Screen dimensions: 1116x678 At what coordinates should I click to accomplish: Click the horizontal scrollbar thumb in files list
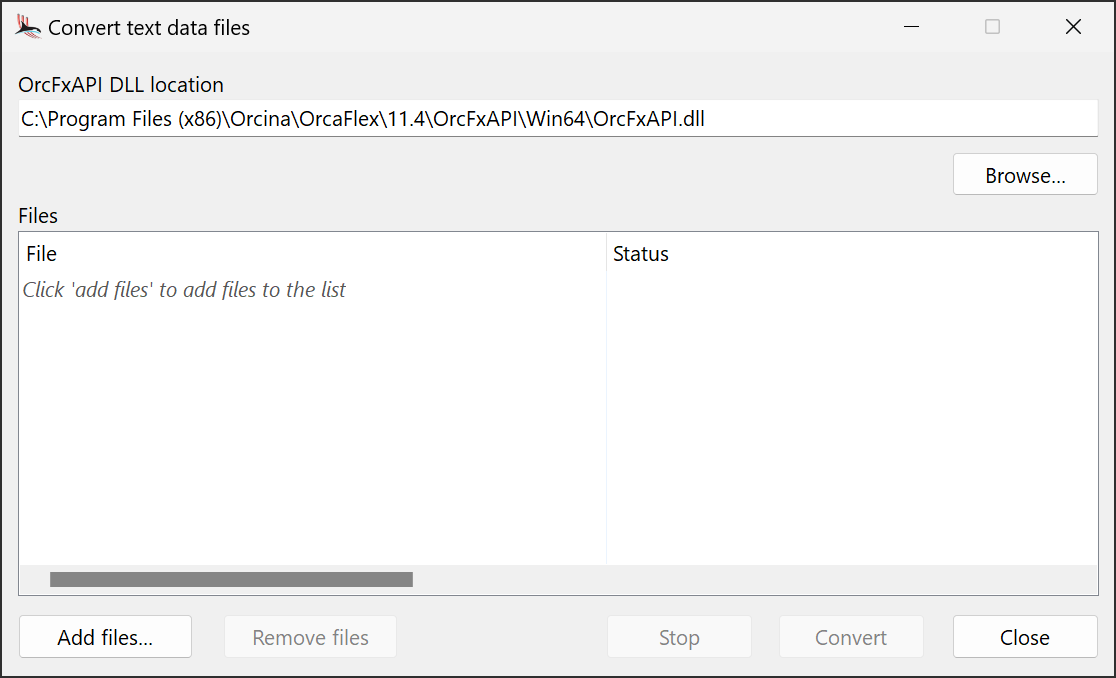pos(231,580)
